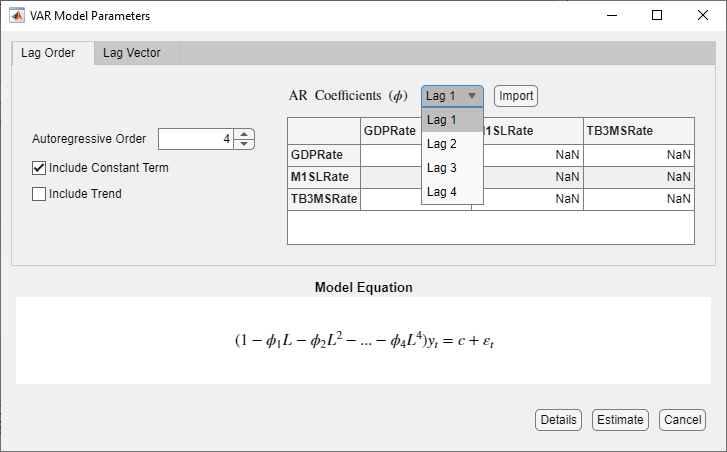Select TB3MSRate row M1SLRate NaN cell
727x452 pixels.
pyautogui.click(x=533, y=199)
